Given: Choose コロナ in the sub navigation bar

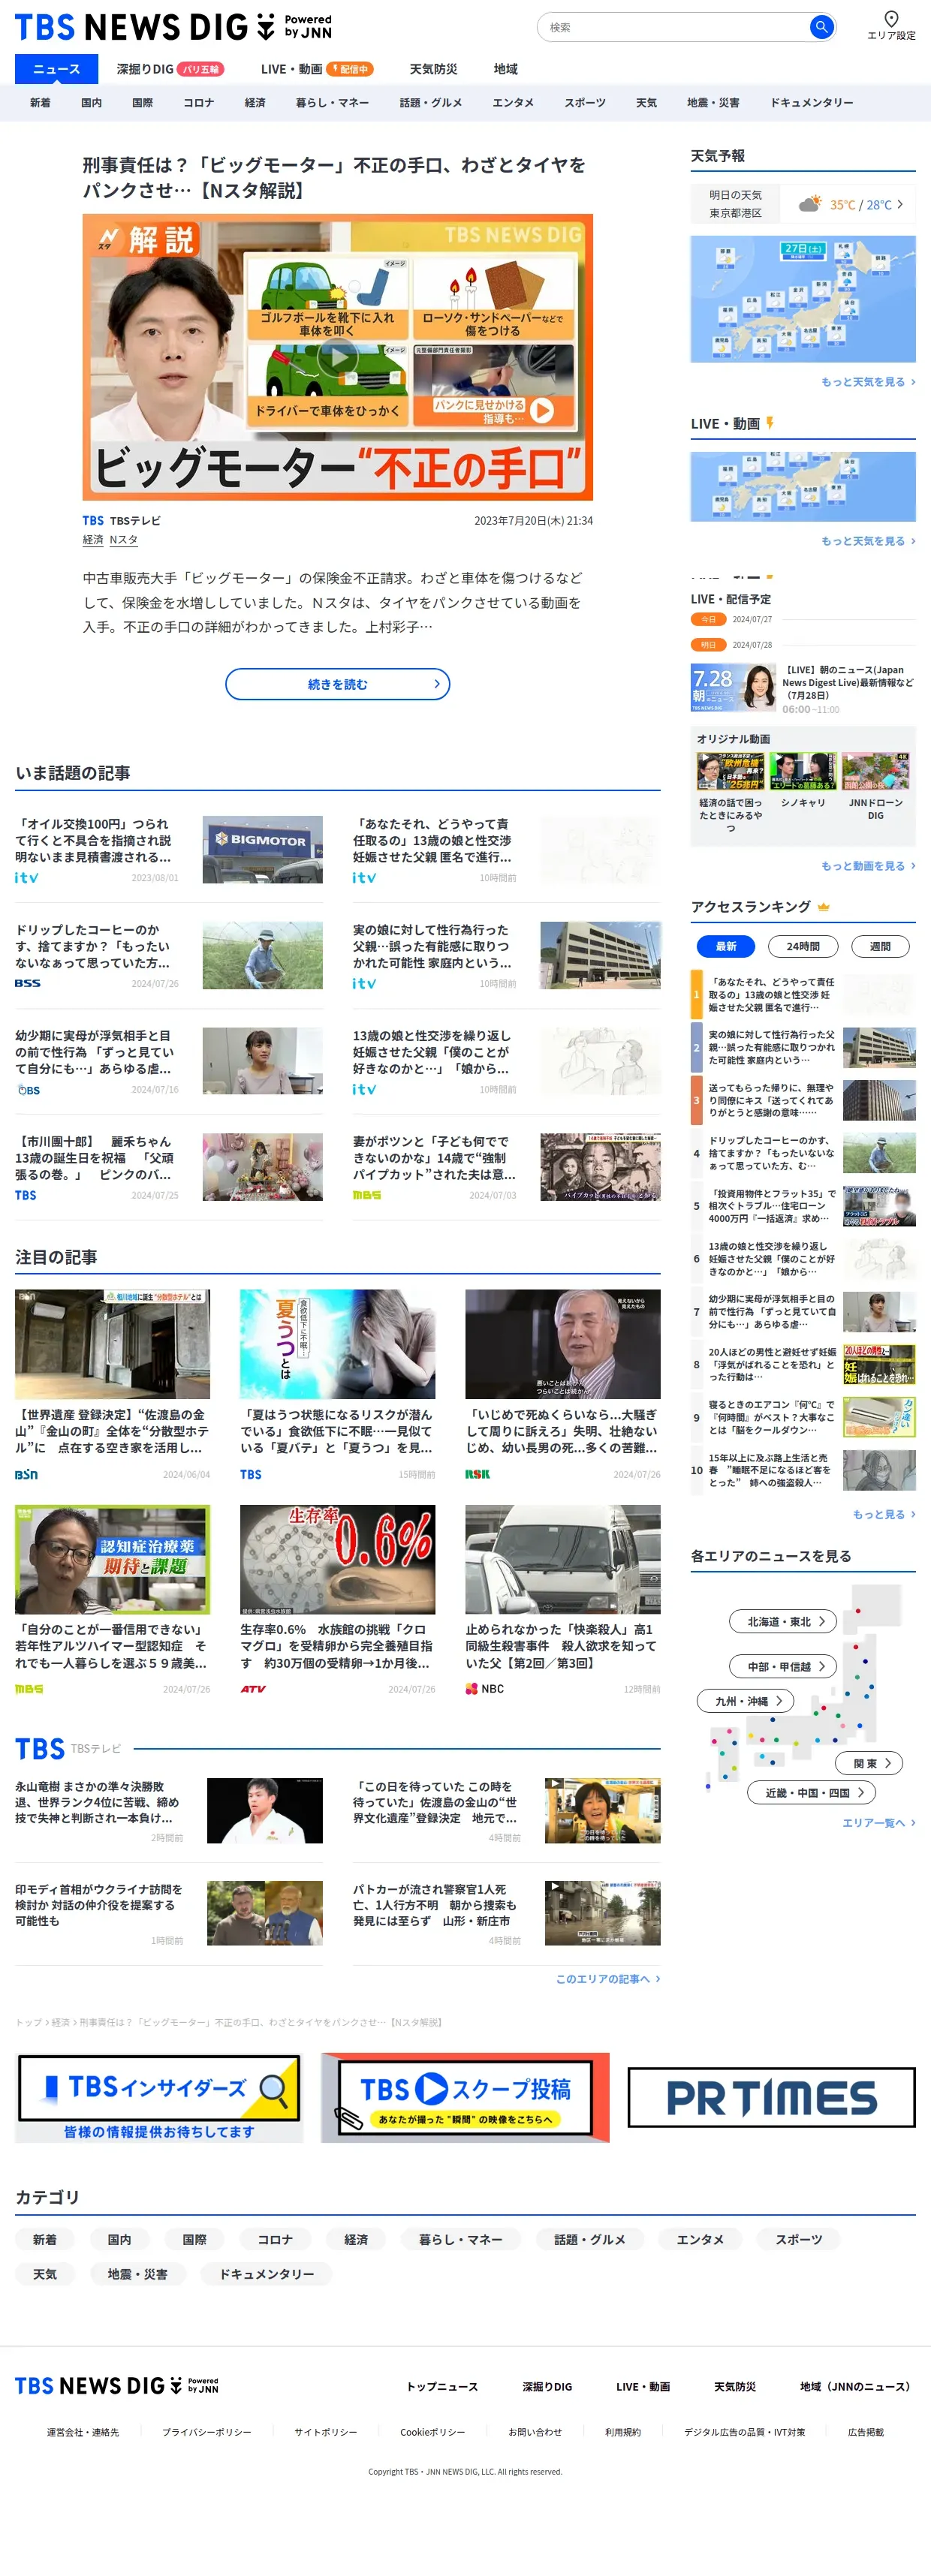Looking at the screenshot, I should (198, 103).
